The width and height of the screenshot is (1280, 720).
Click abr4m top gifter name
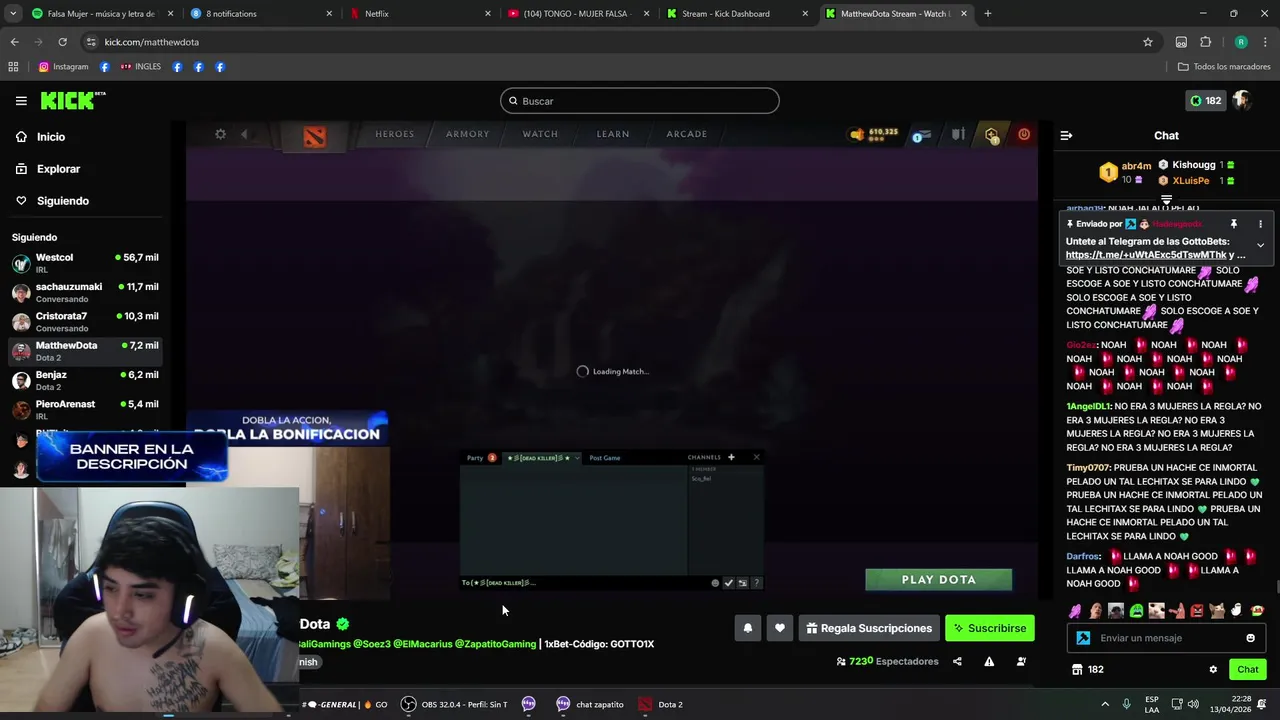point(1136,166)
